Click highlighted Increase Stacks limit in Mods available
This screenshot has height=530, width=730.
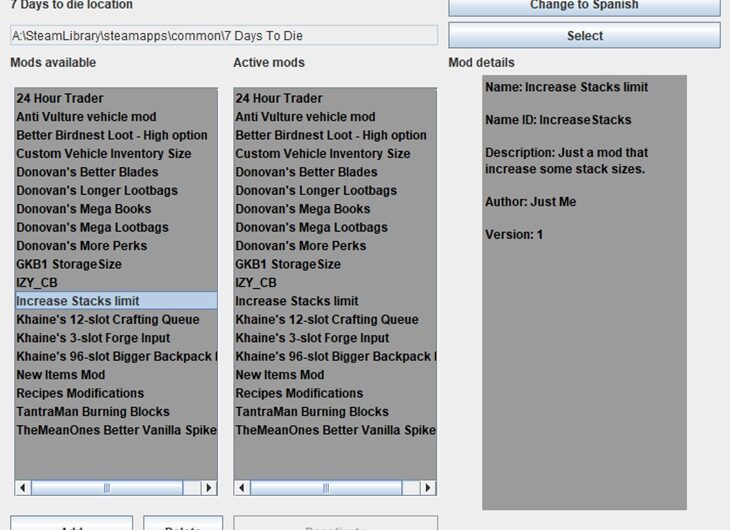click(x=116, y=301)
